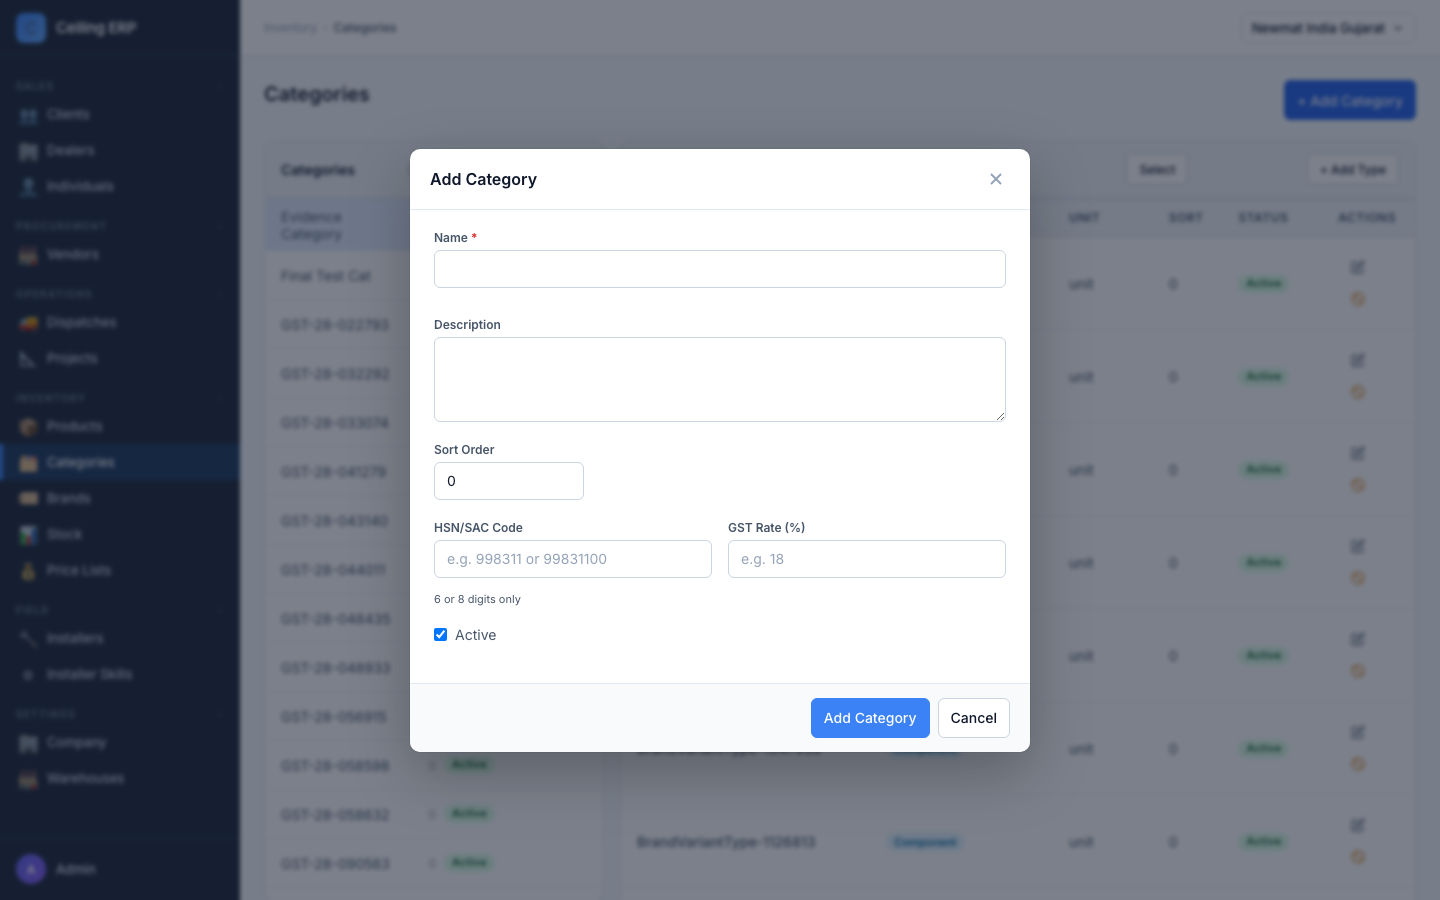Image resolution: width=1440 pixels, height=900 pixels.
Task: Open the Newmat India Gujarat company dropdown
Action: click(1327, 28)
